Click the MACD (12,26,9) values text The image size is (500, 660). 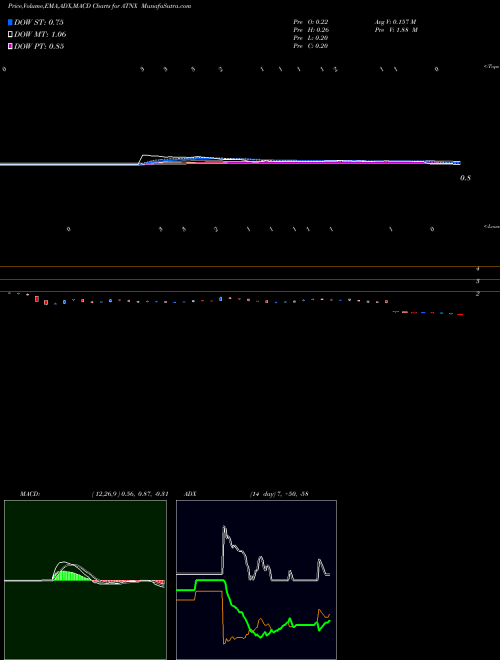click(130, 494)
